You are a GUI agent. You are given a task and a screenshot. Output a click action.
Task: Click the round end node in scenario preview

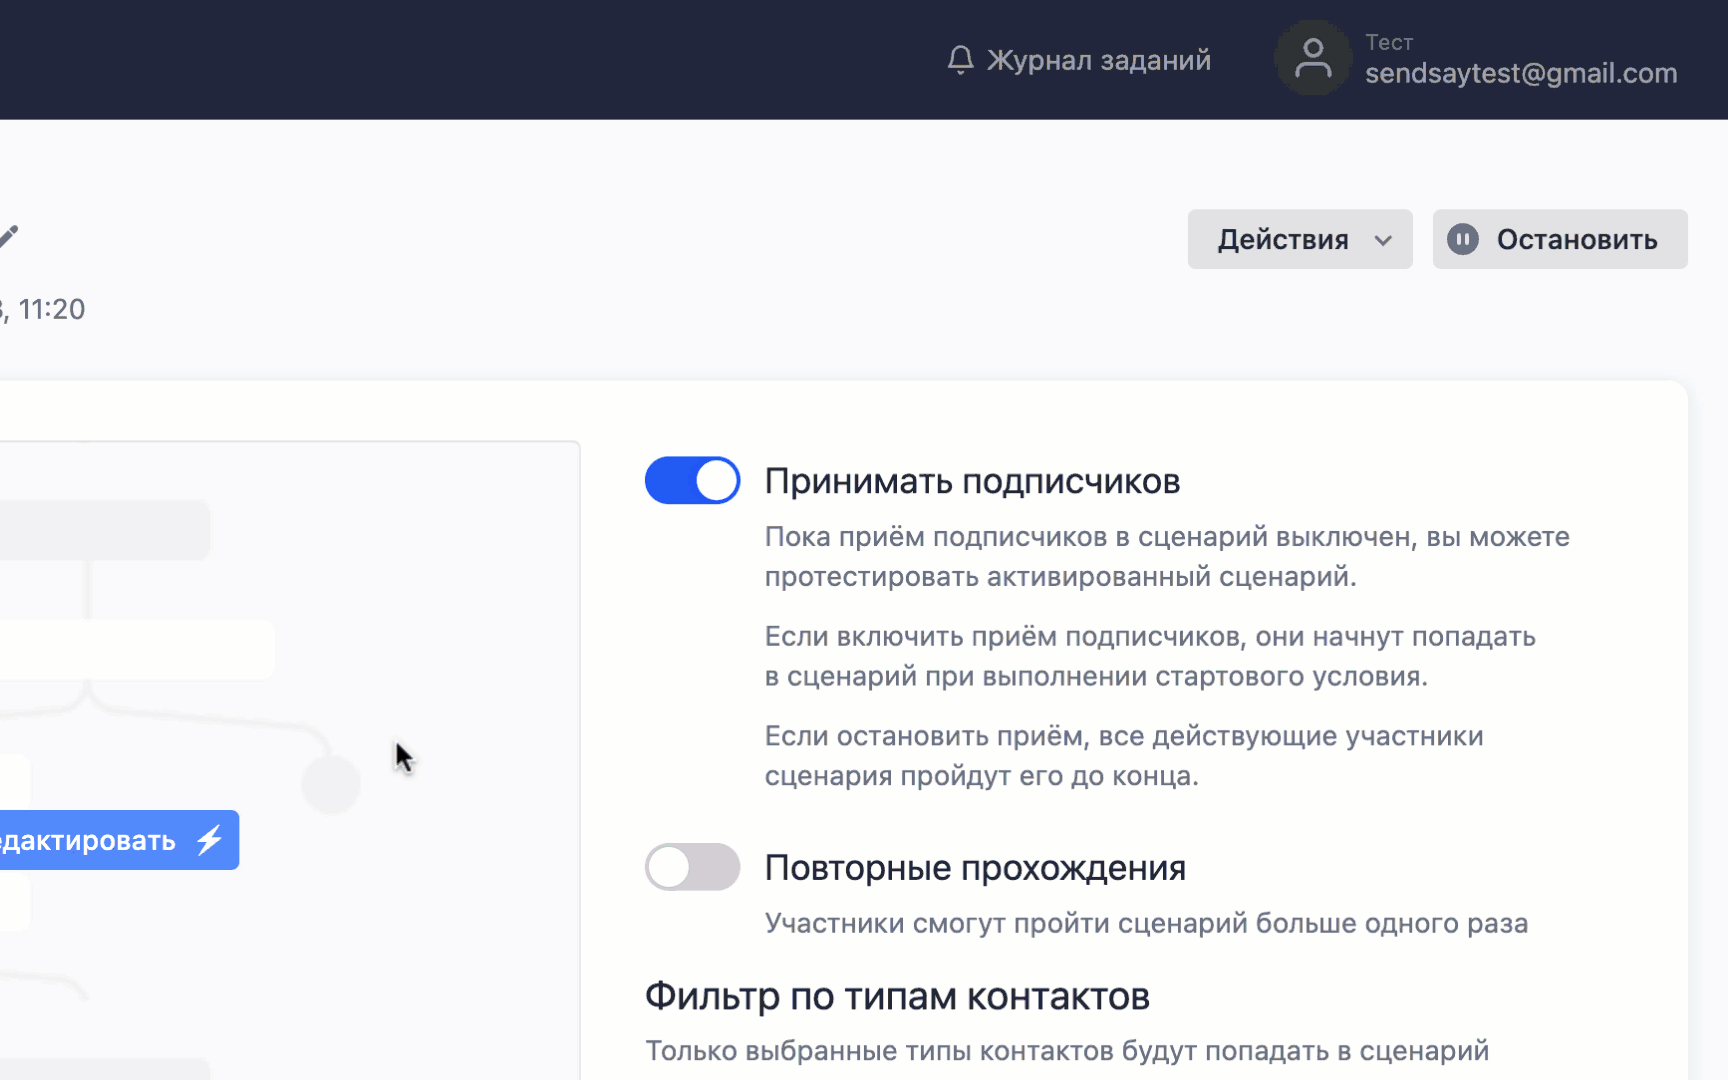[x=331, y=785]
